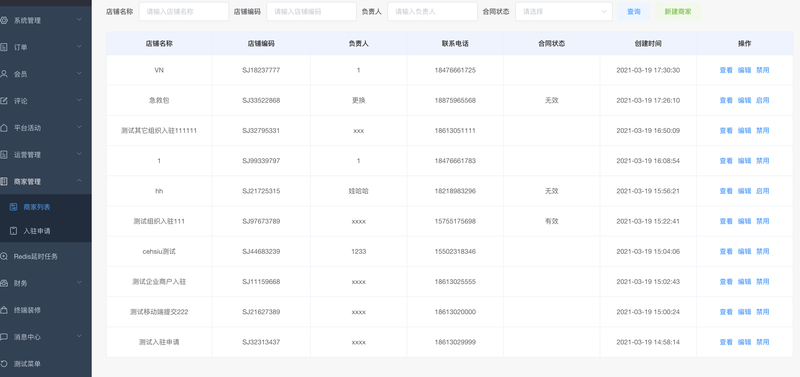Collapse the 商家管理 menu chevron
Viewport: 800px width, 377px height.
79,181
